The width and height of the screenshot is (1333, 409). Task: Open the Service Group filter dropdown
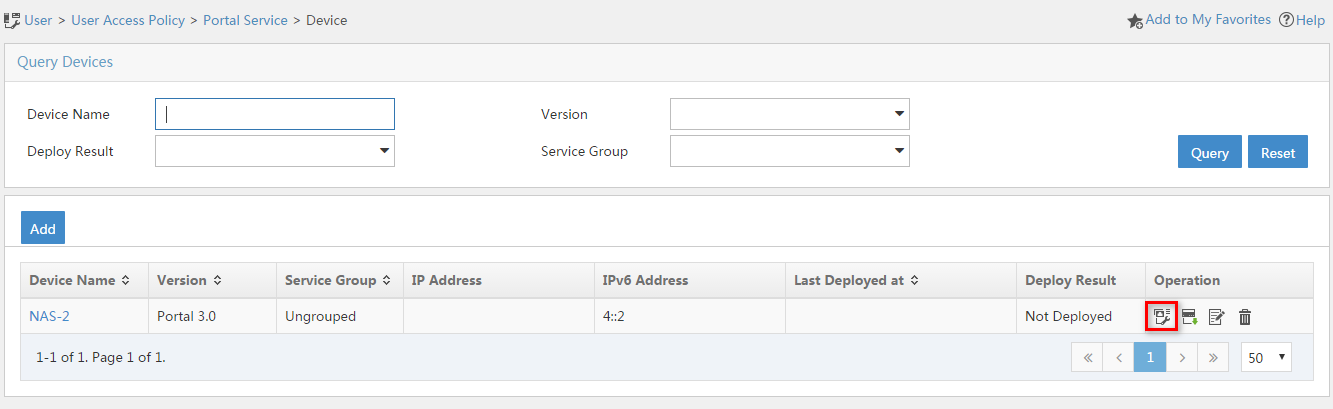point(789,151)
